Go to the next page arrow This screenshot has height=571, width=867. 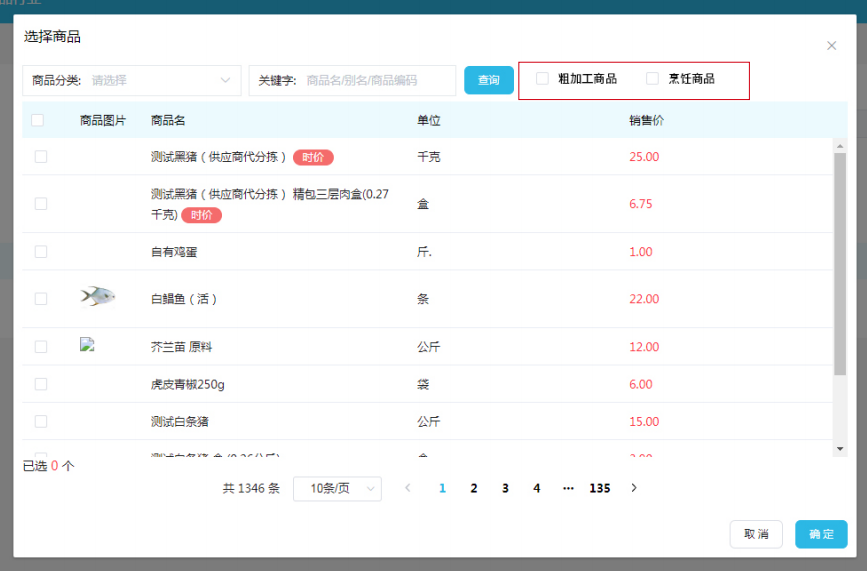(x=634, y=488)
